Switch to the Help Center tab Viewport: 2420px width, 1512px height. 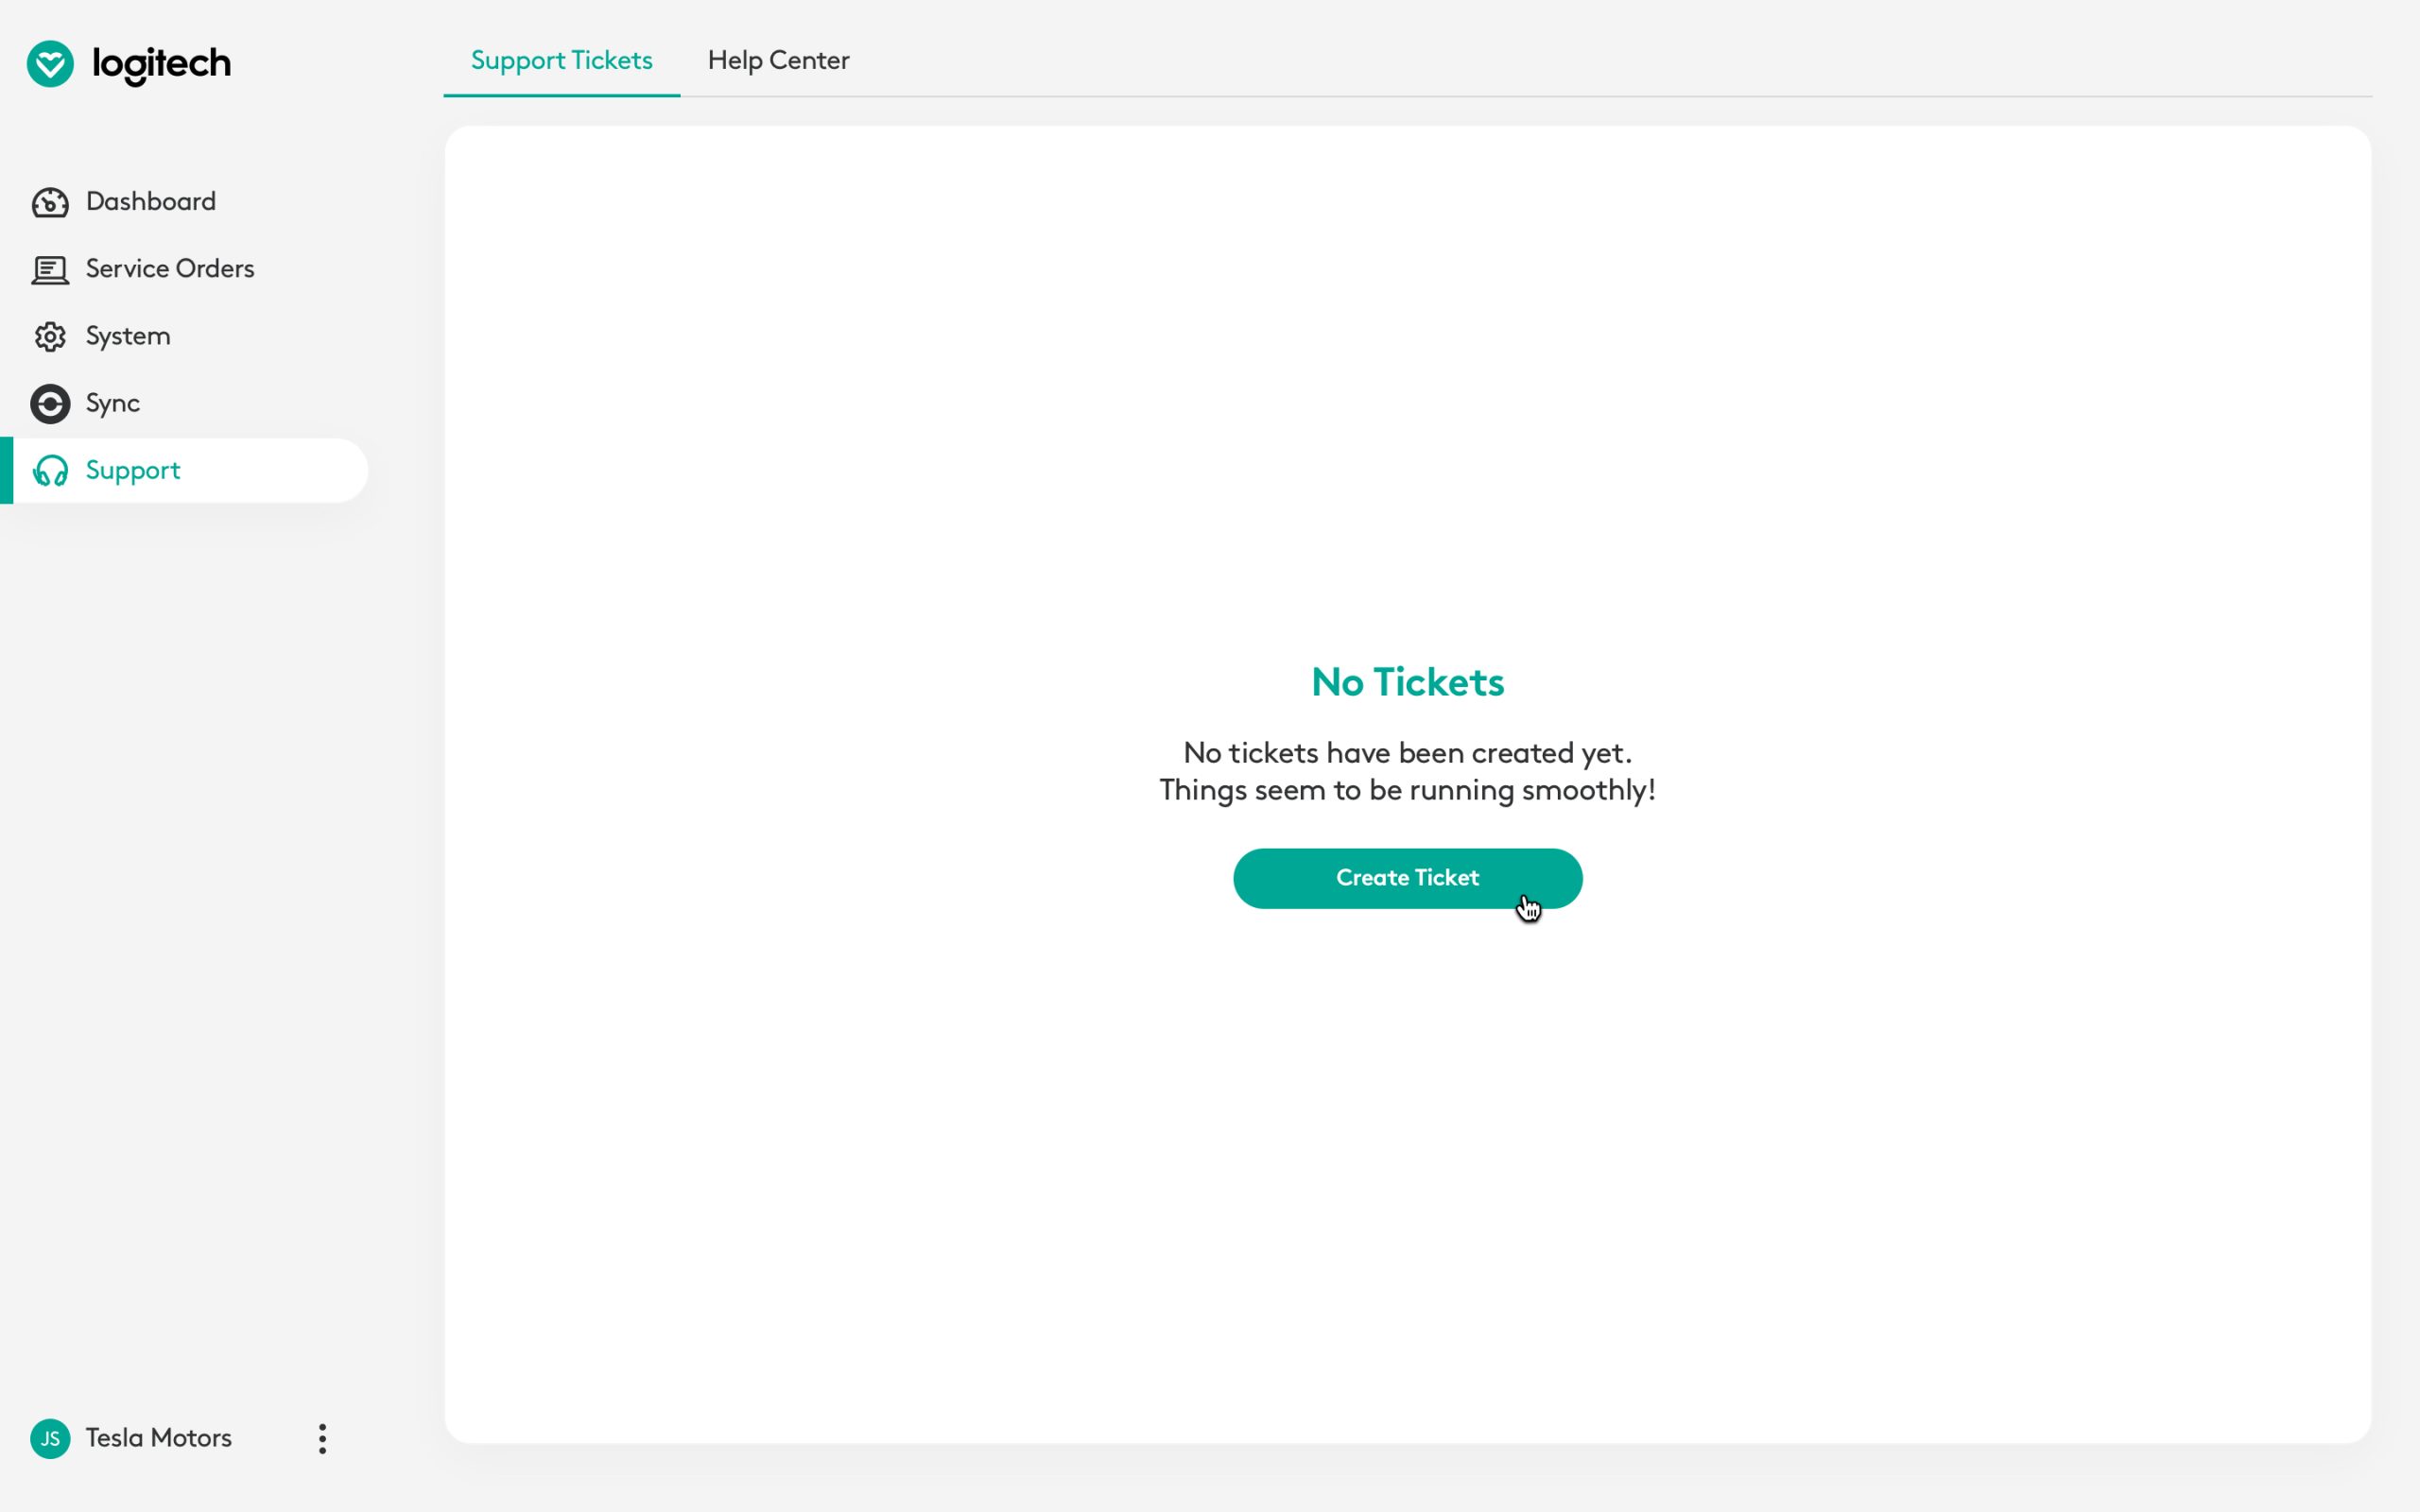pos(778,61)
